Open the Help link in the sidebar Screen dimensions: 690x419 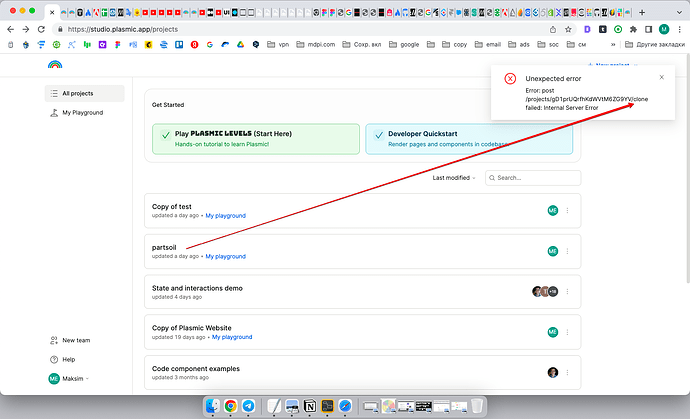pyautogui.click(x=68, y=359)
